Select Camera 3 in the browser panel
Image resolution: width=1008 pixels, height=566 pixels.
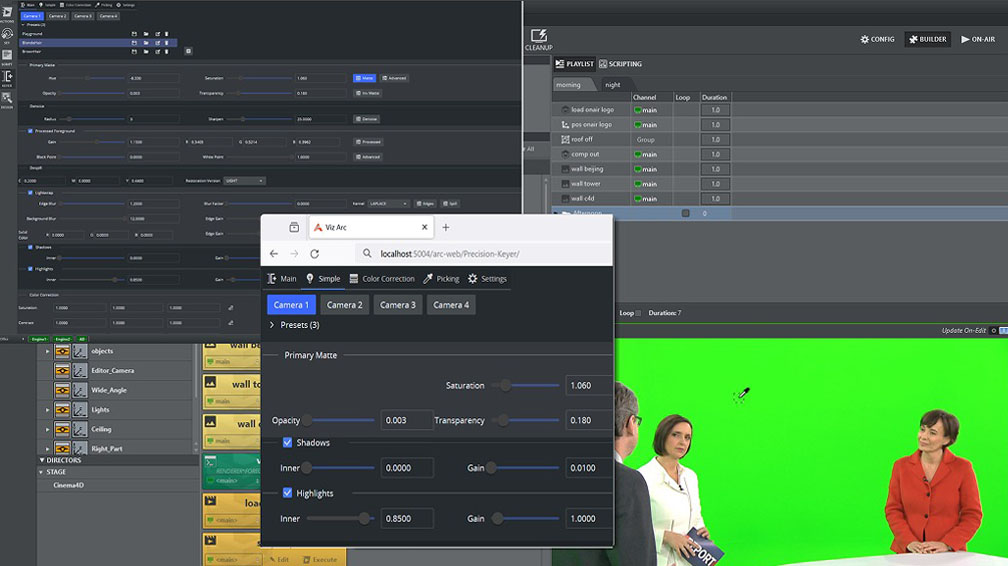(x=397, y=305)
